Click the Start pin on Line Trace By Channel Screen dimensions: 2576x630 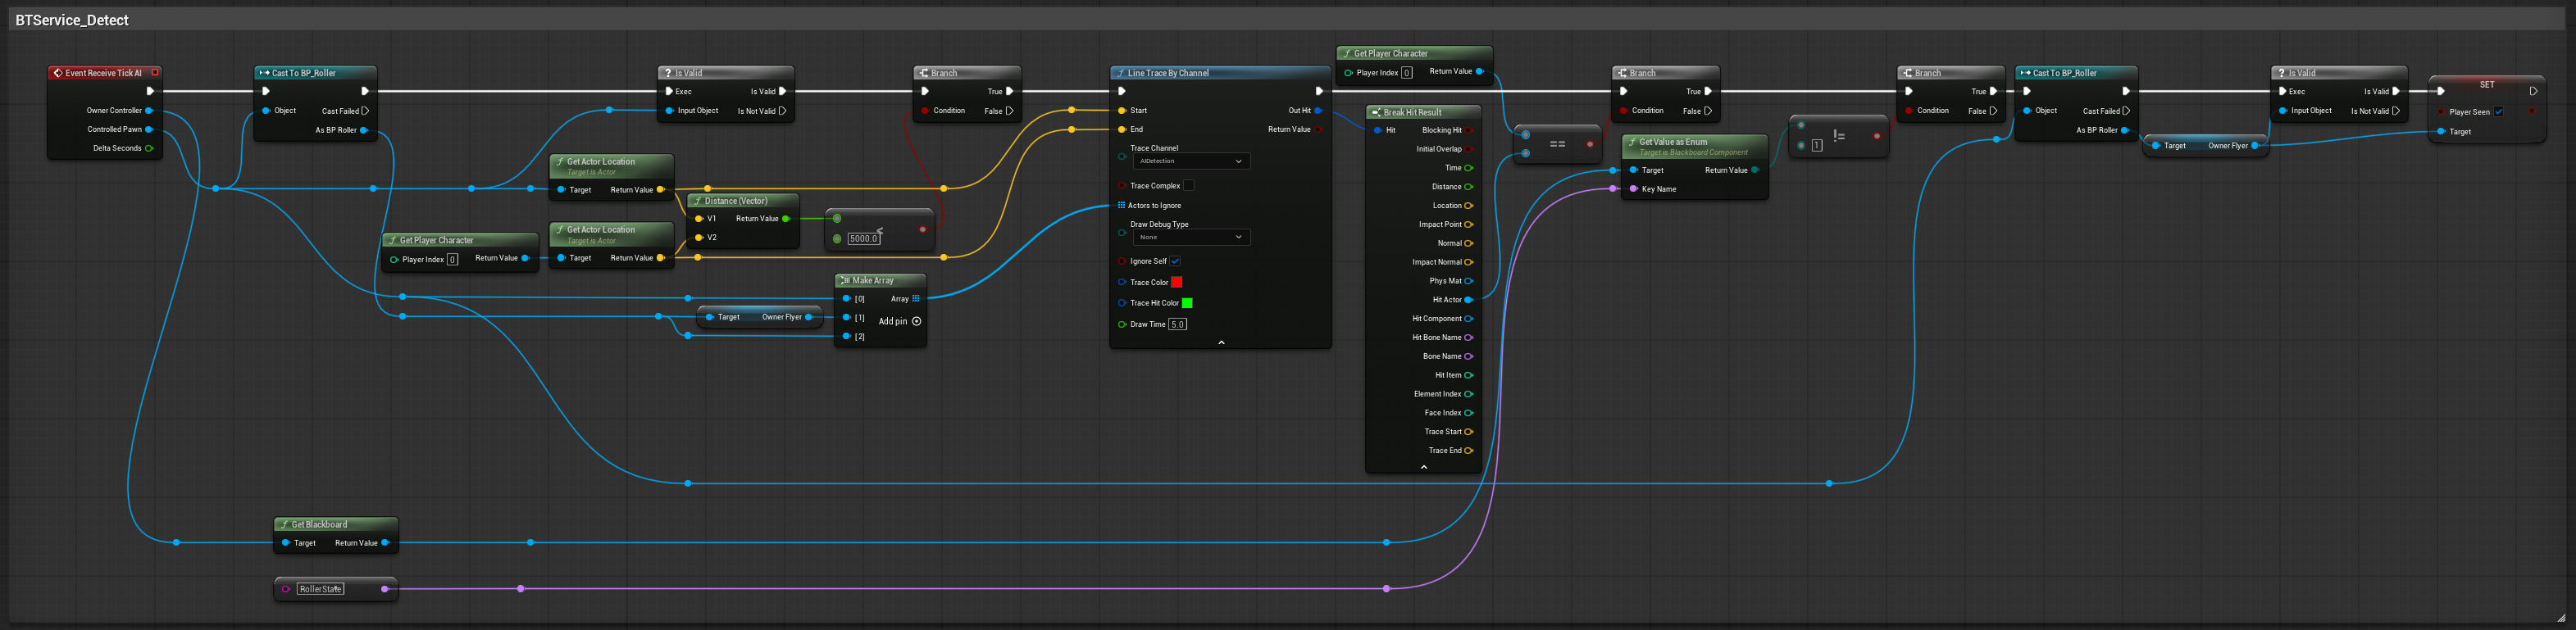1122,111
